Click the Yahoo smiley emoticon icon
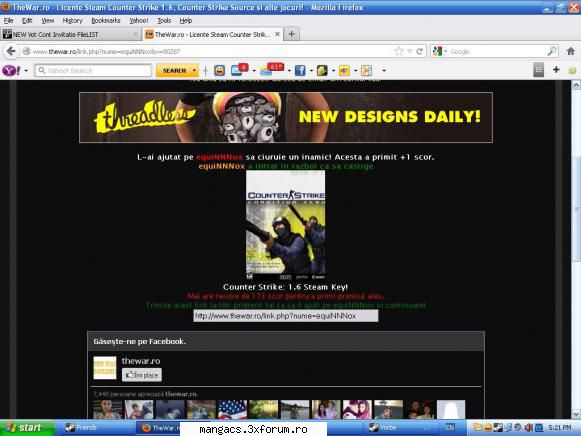Image resolution: width=581 pixels, height=436 pixels. pos(219,70)
